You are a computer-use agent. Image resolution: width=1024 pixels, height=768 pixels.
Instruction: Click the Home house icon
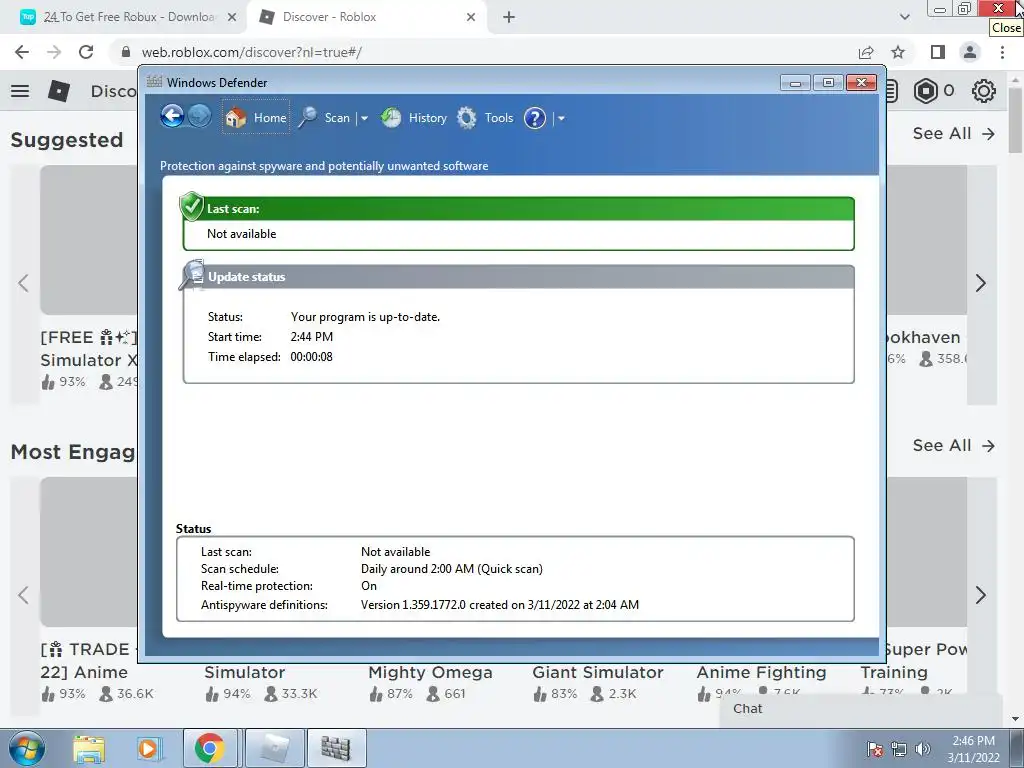click(x=235, y=118)
